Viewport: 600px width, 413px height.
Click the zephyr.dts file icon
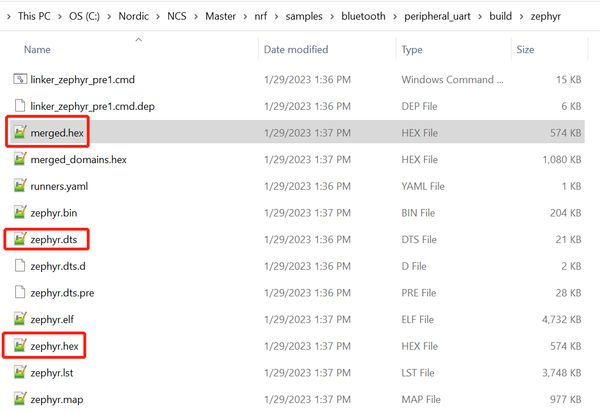[x=20, y=239]
